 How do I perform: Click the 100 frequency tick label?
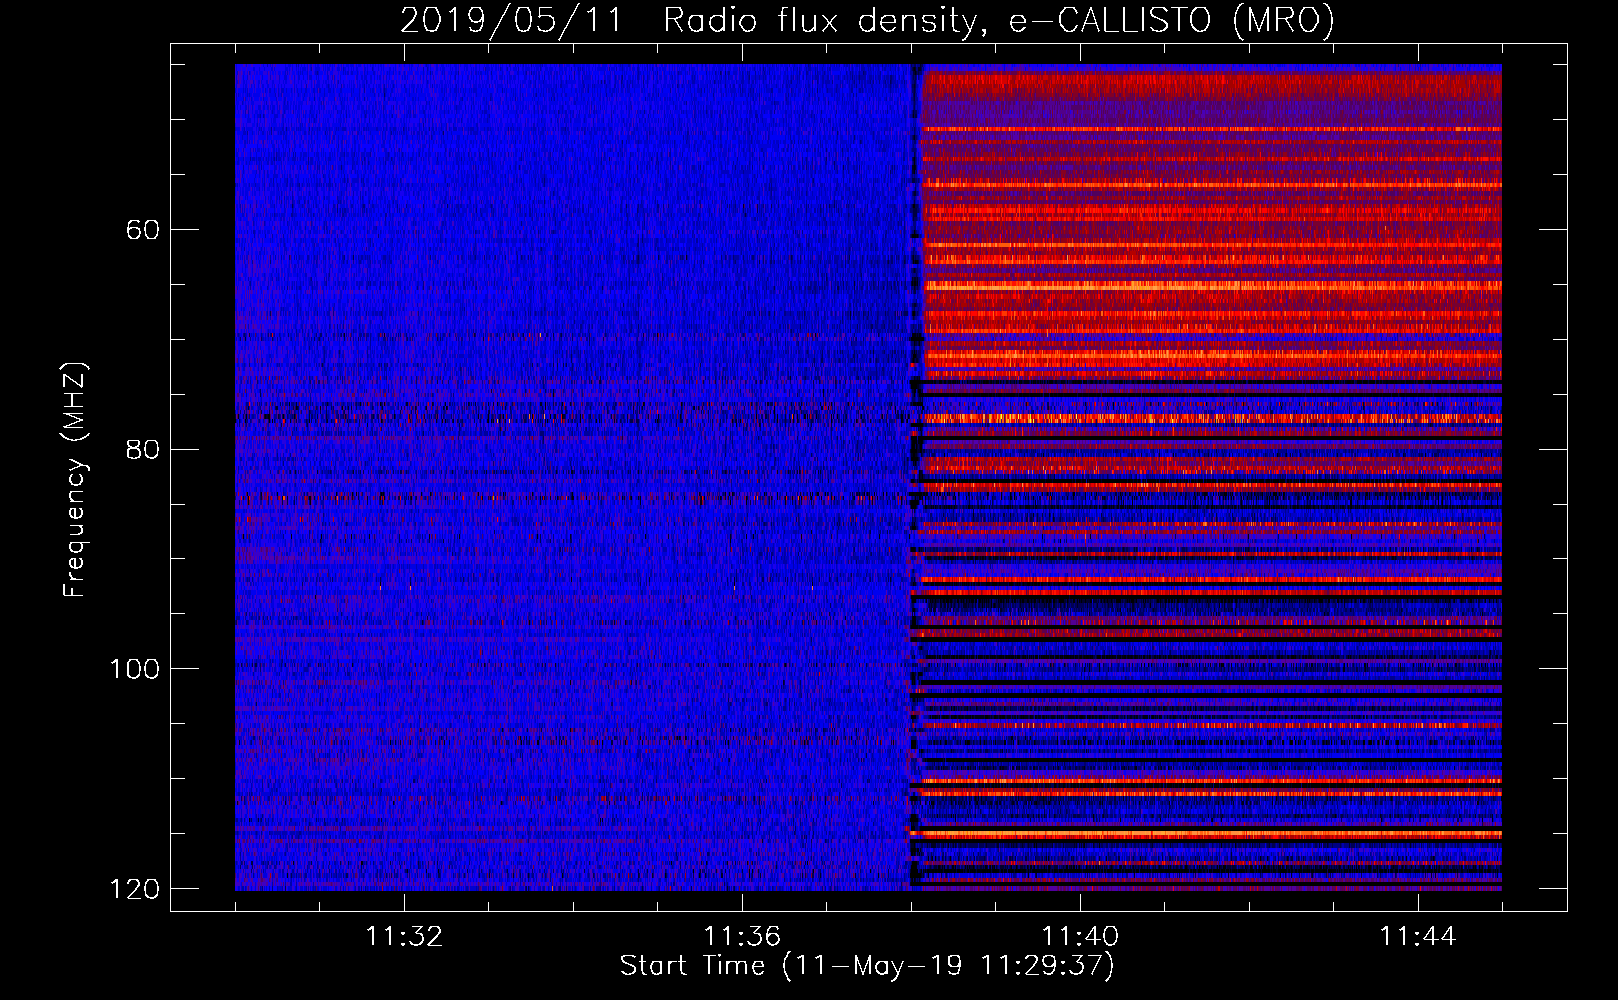[134, 669]
